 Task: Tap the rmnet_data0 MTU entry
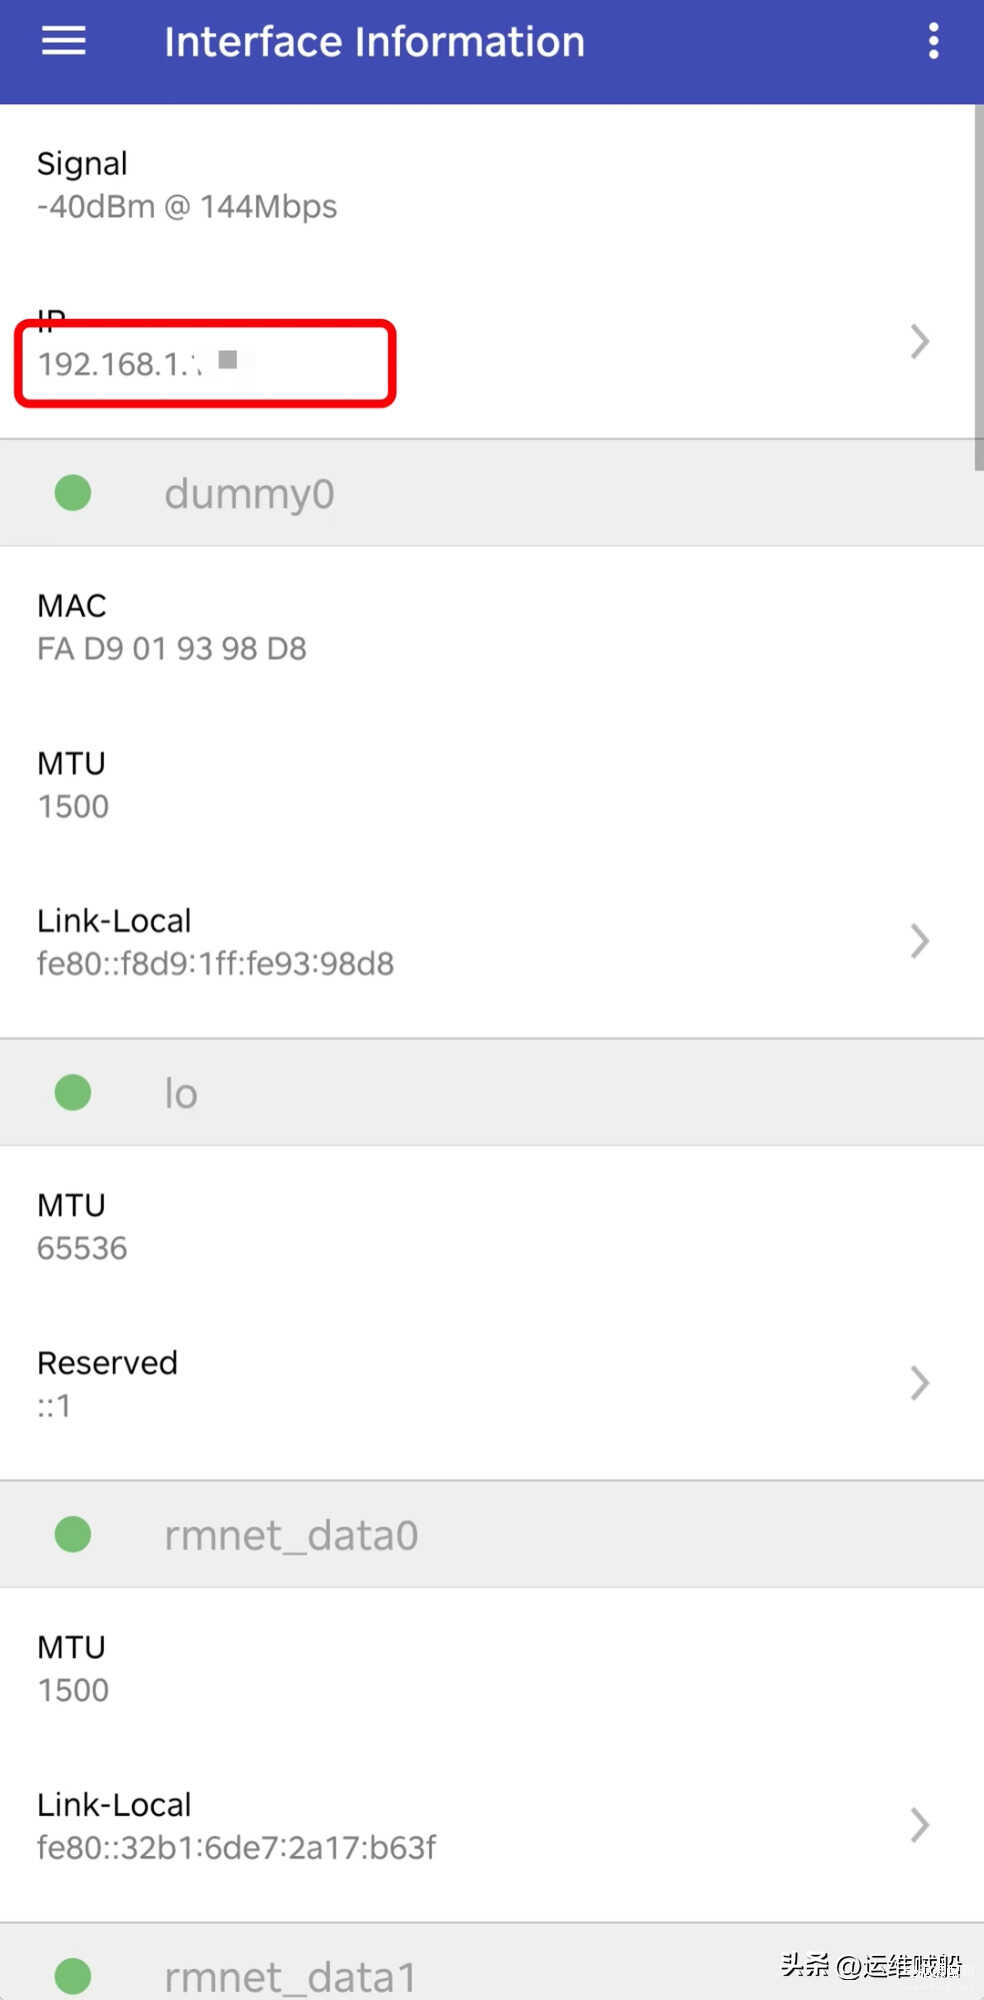tap(73, 1668)
